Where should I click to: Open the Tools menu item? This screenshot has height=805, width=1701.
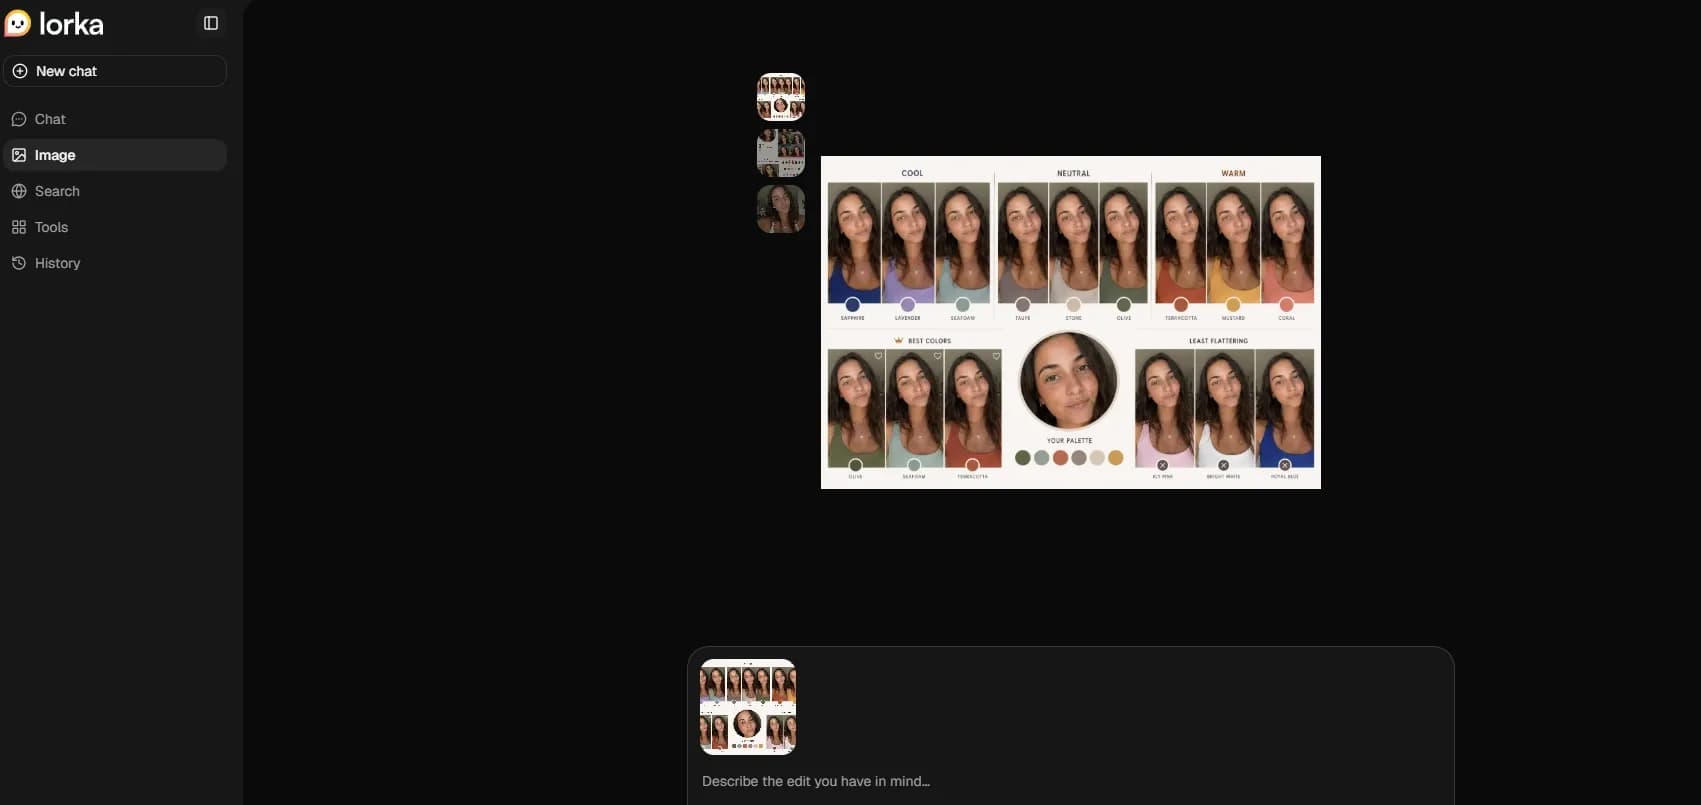pos(51,227)
